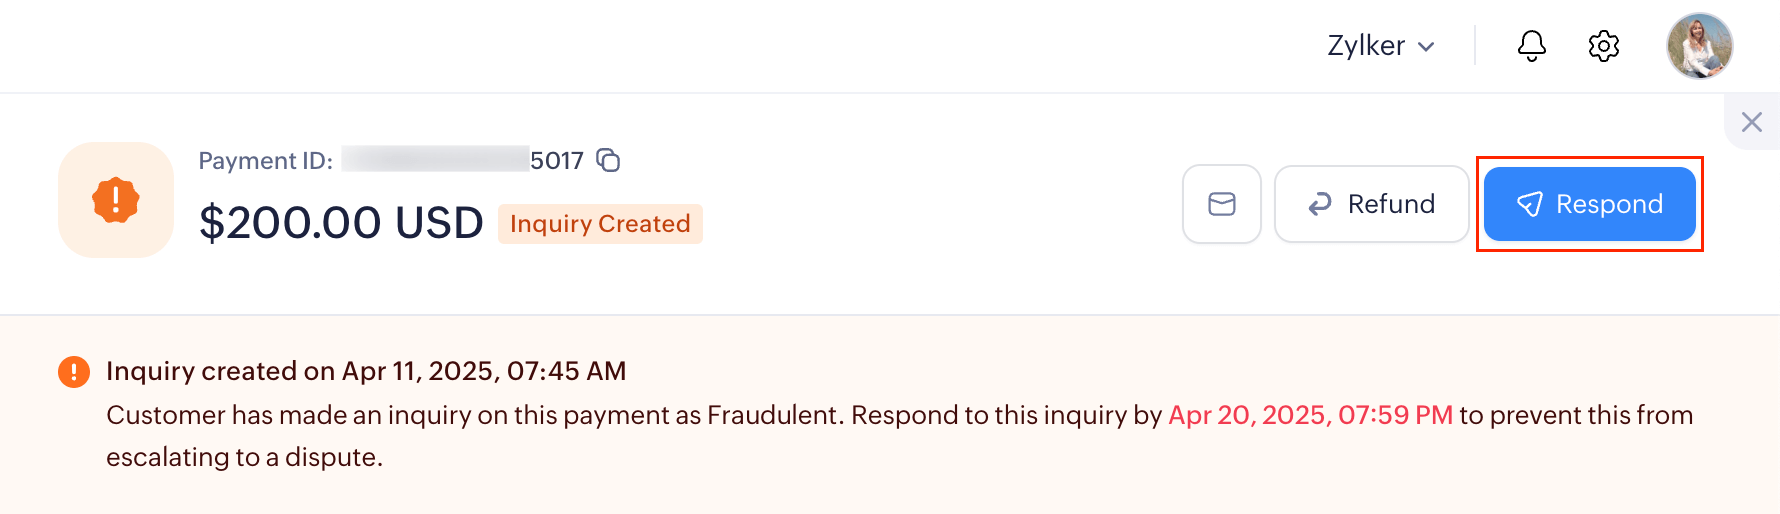Click the warning icon beside the inquiry notice
This screenshot has width=1780, height=514.
73,372
